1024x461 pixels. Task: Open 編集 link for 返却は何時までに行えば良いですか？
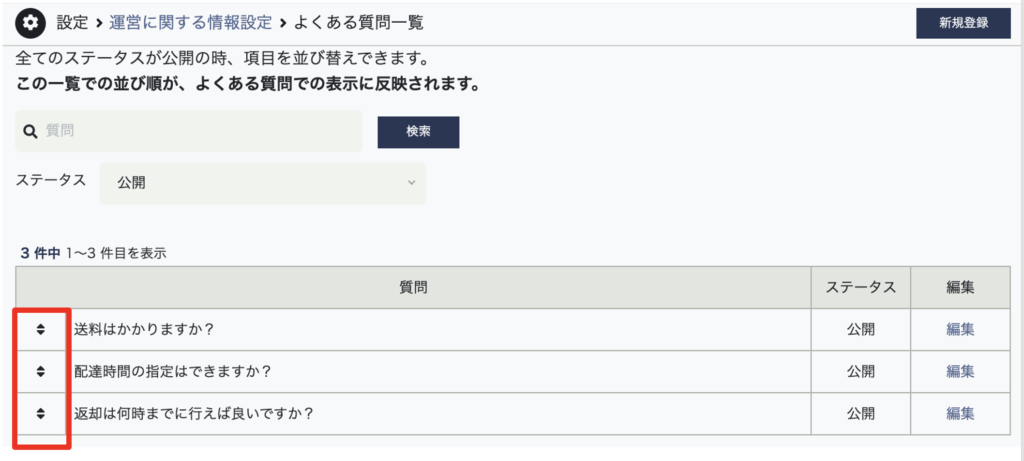coord(960,413)
